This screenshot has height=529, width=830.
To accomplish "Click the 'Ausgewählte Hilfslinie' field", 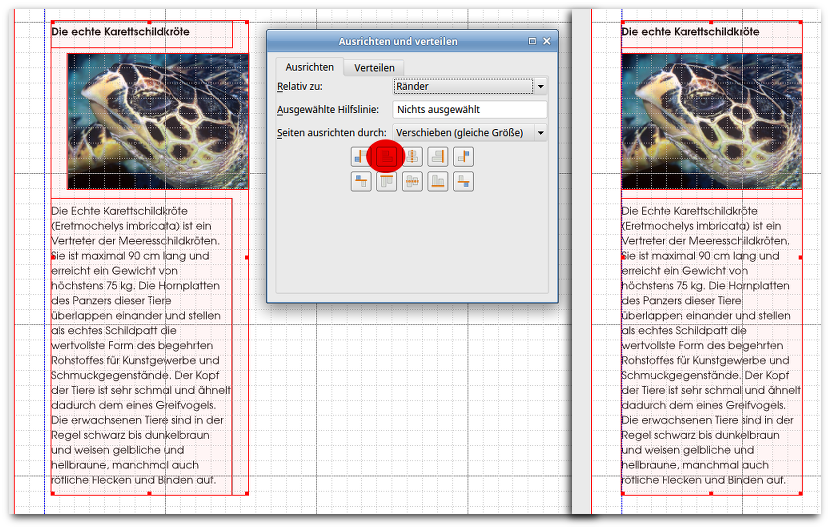I will click(470, 110).
